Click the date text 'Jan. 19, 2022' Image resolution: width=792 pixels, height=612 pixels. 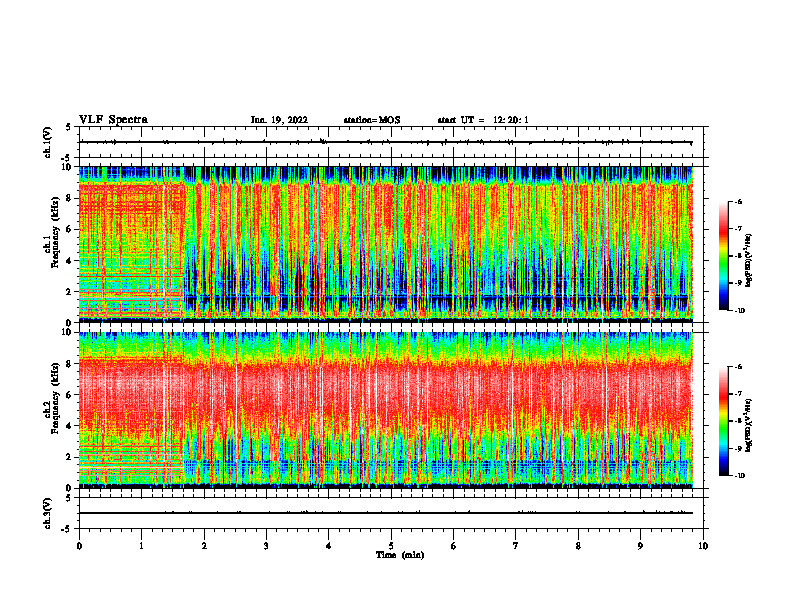(x=279, y=120)
